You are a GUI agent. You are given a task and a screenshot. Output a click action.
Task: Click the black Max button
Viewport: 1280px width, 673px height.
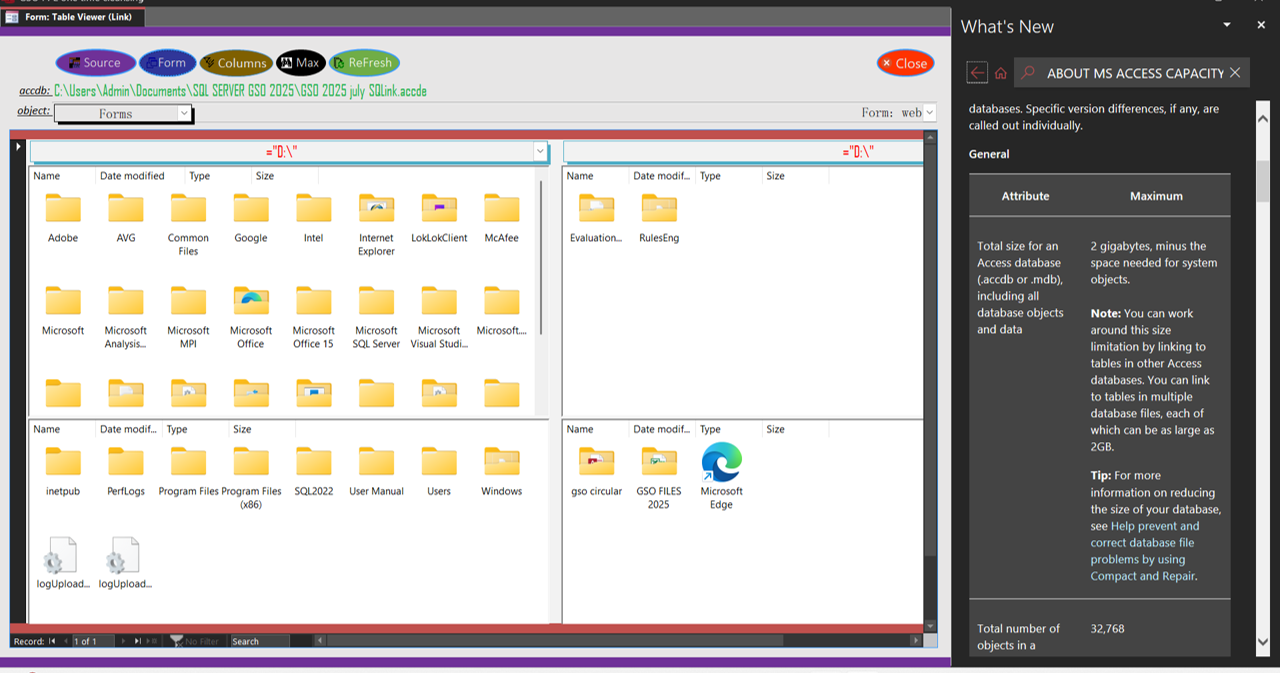(301, 63)
